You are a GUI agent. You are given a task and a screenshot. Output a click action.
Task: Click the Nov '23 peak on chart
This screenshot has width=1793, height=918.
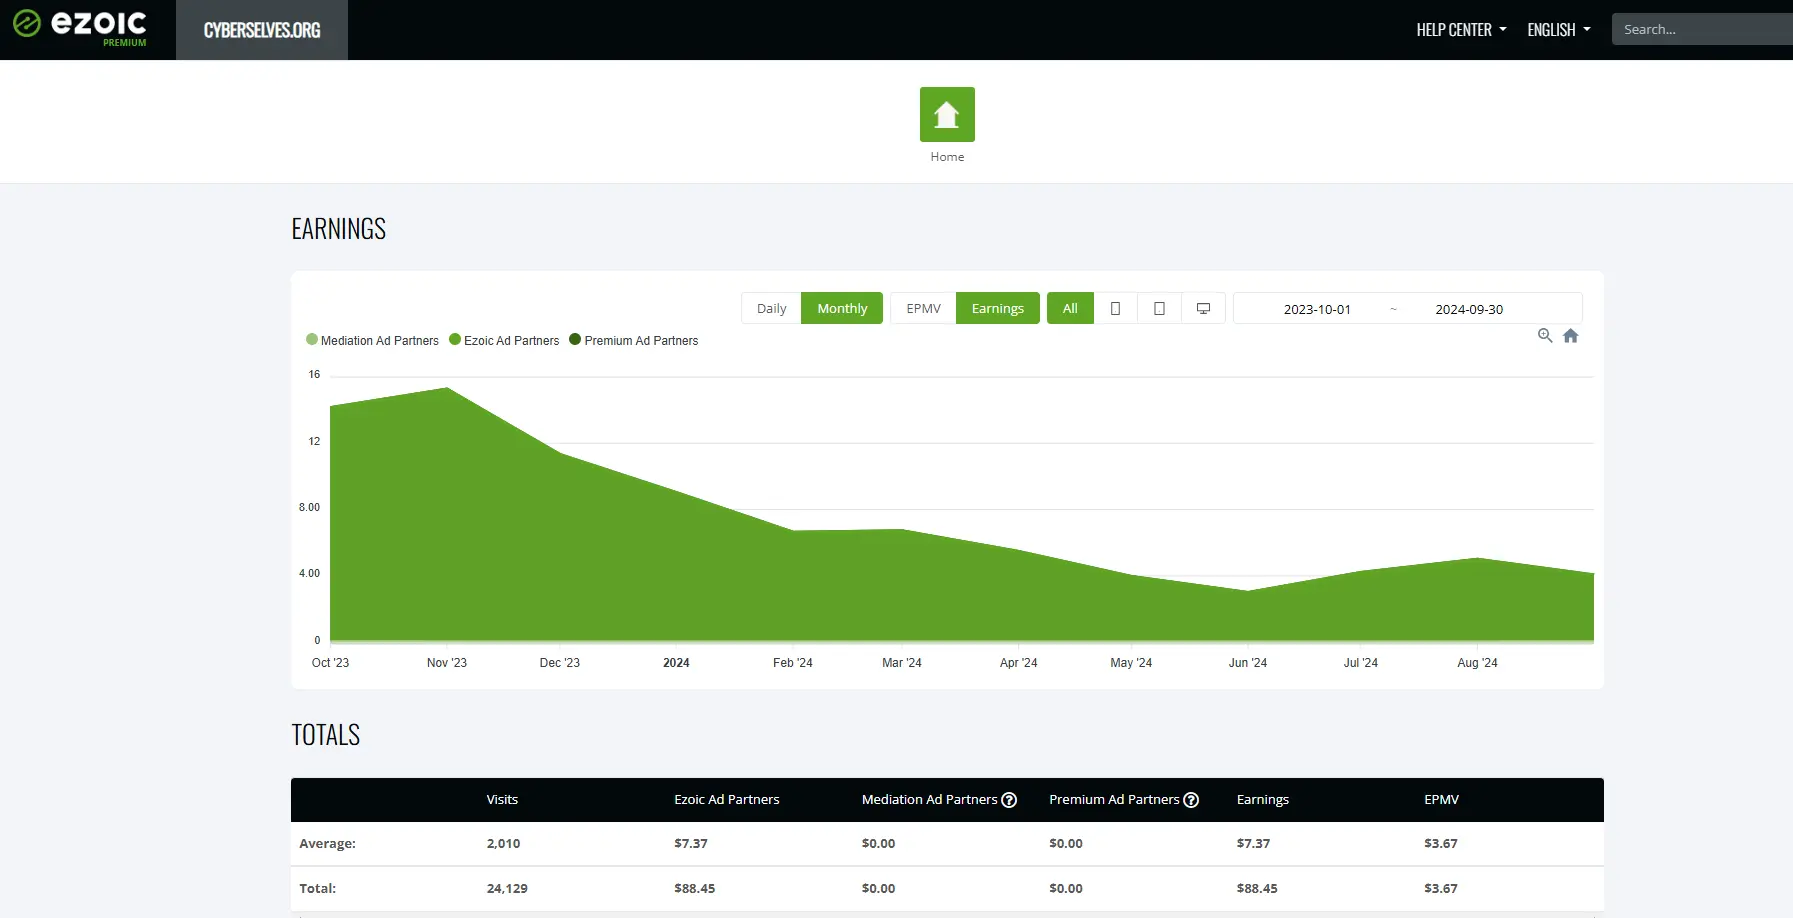pos(447,388)
